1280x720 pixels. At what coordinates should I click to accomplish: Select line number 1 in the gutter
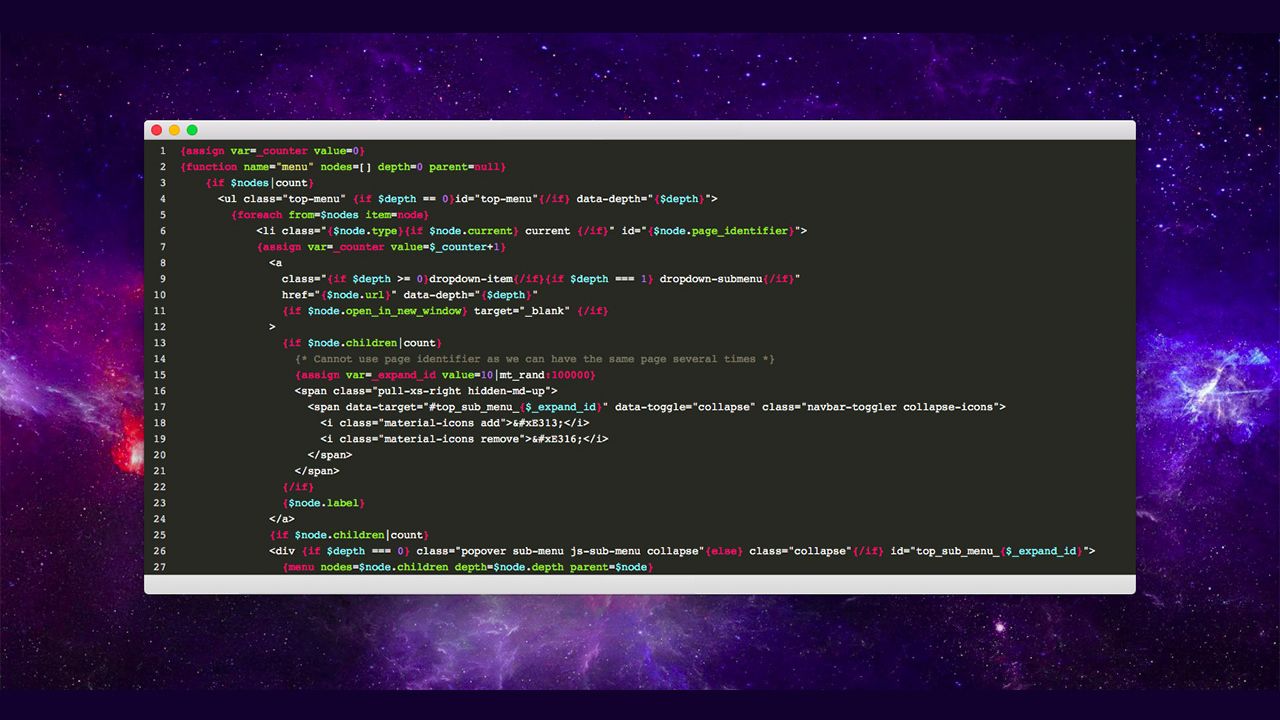(163, 150)
